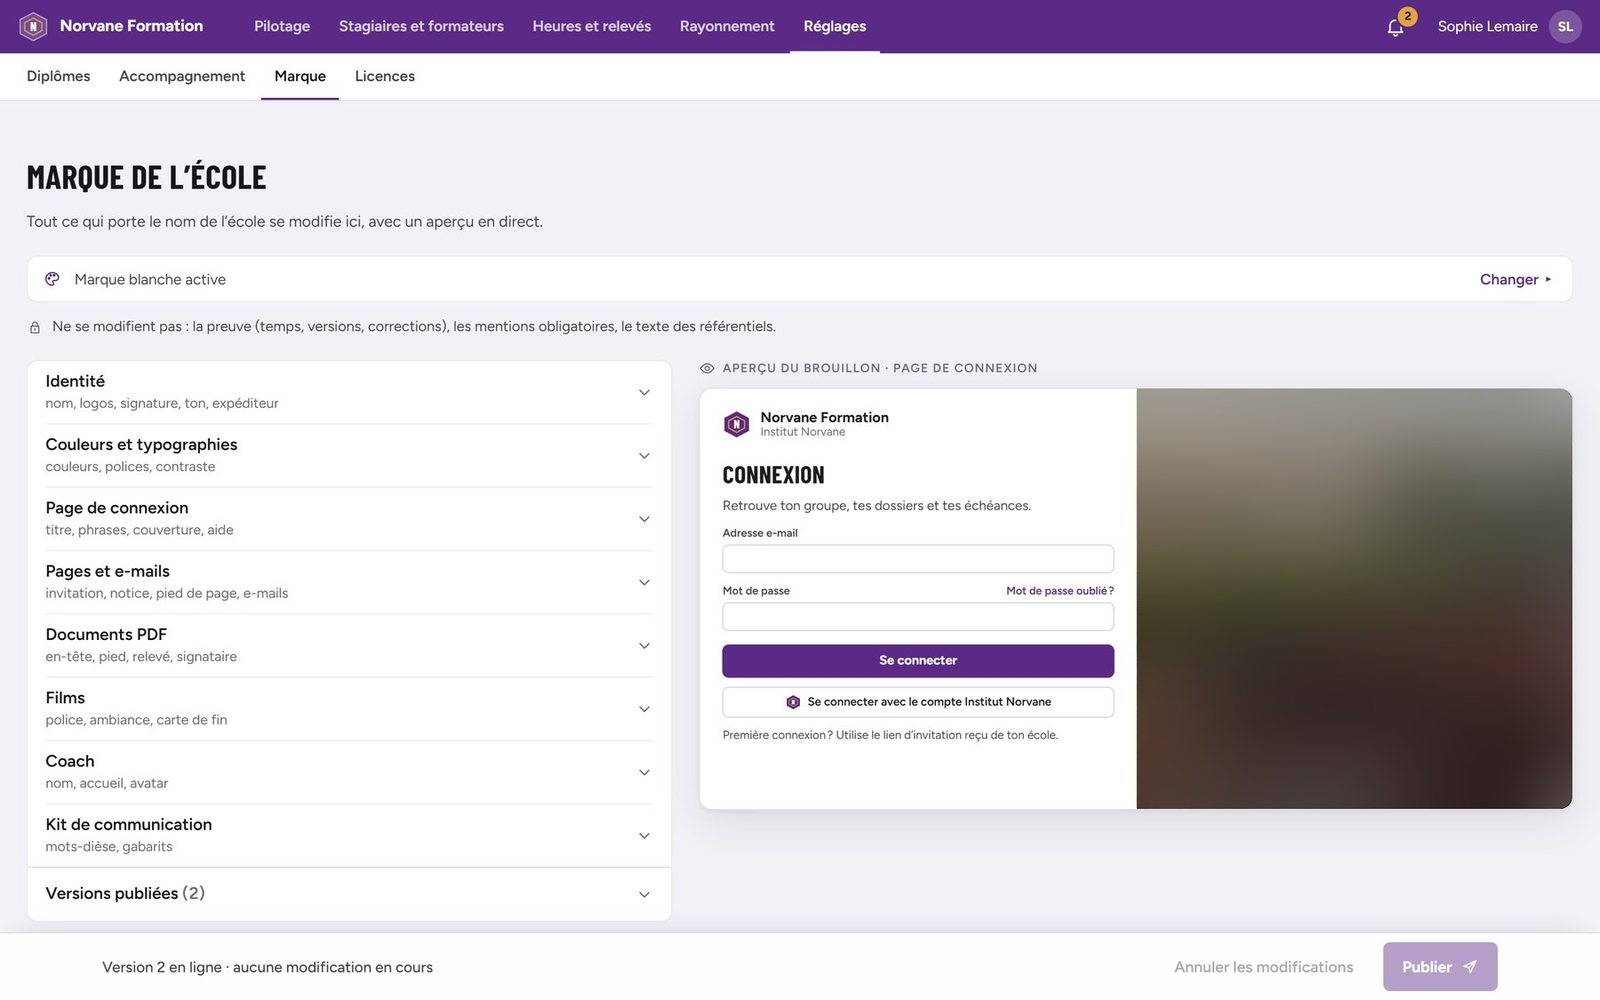
Task: Click the Mot de passe oublié link
Action: pos(1060,591)
